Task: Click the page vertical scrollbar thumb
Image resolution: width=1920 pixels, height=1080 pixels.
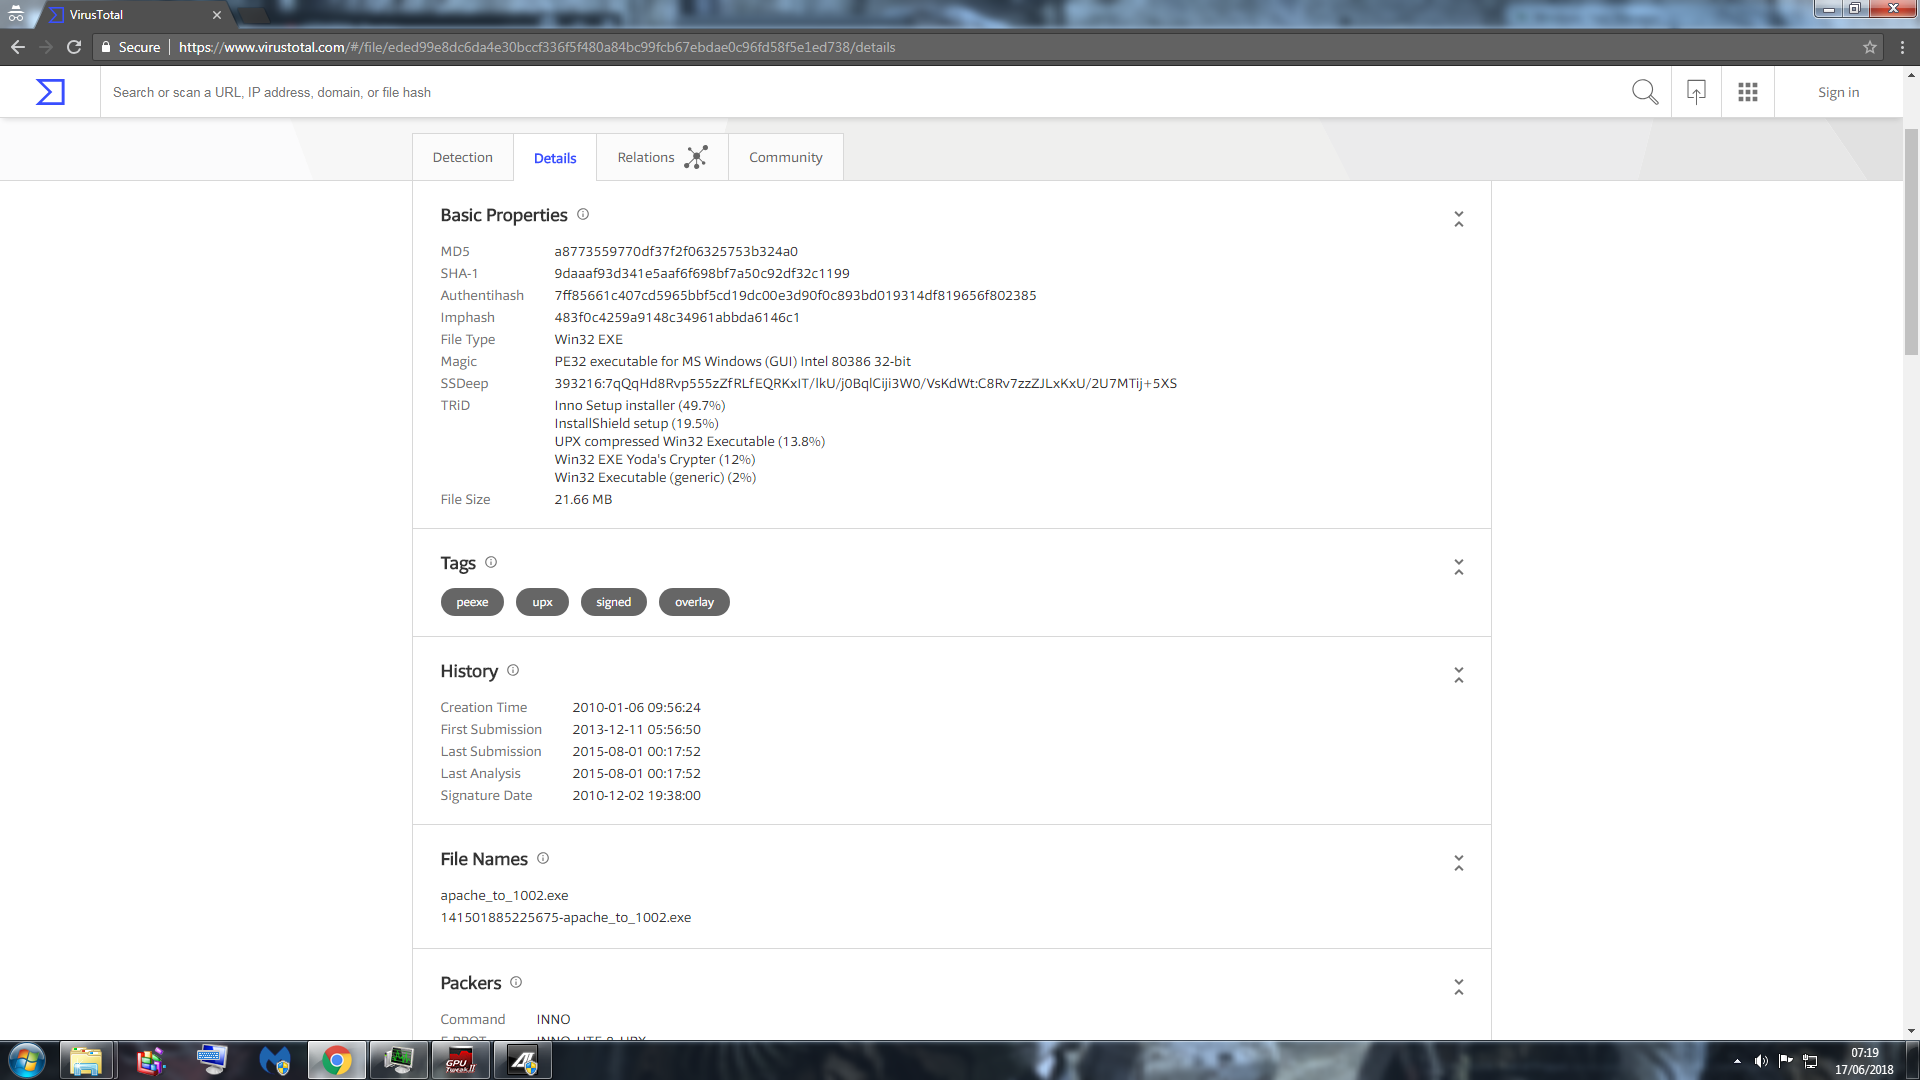Action: pos(1911,242)
